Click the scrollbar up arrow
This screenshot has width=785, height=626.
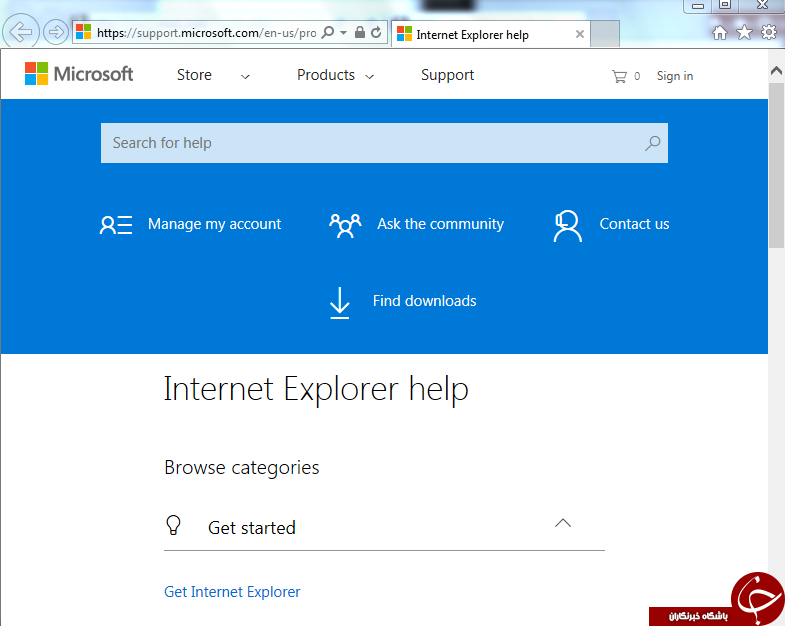(x=776, y=71)
